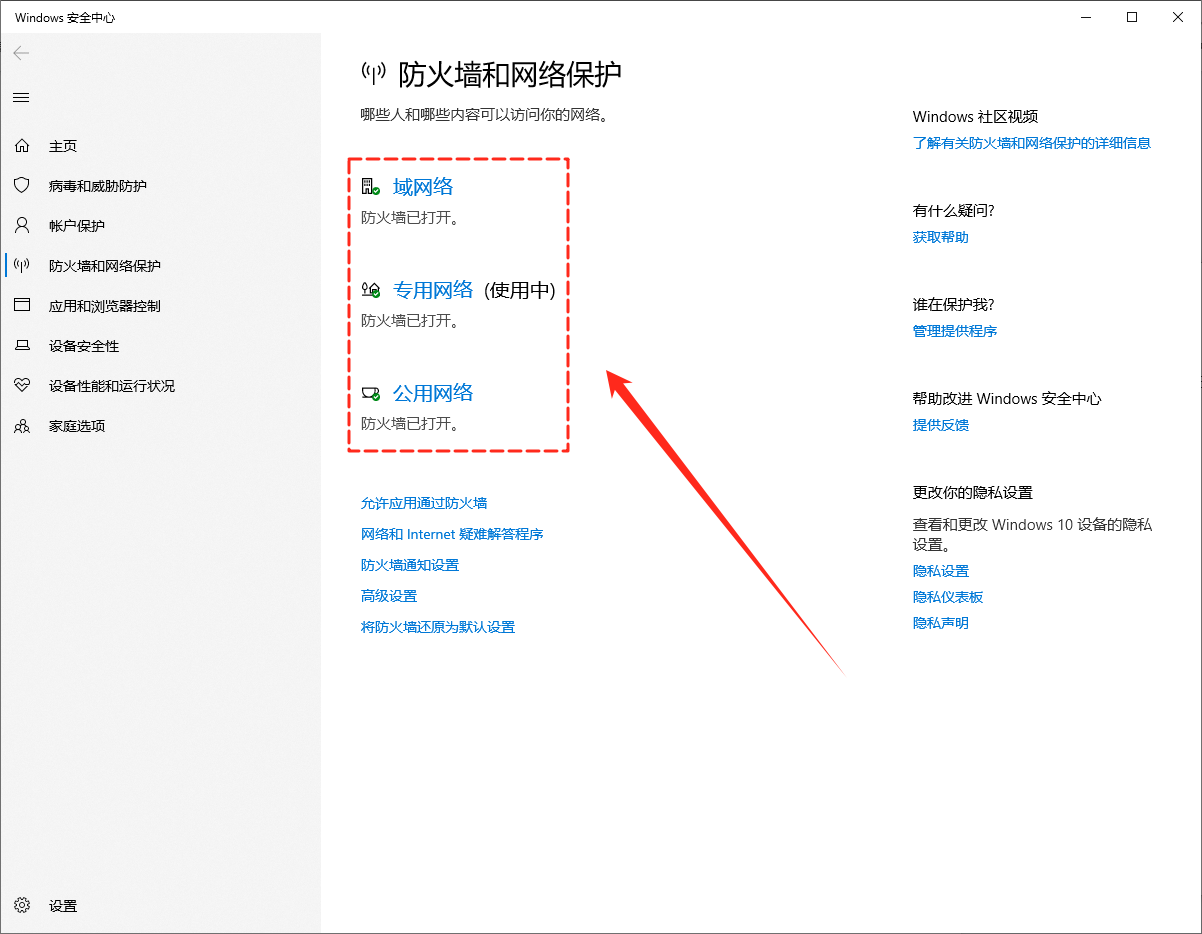The width and height of the screenshot is (1202, 934).
Task: Open 防火墙通知设置
Action: point(410,564)
